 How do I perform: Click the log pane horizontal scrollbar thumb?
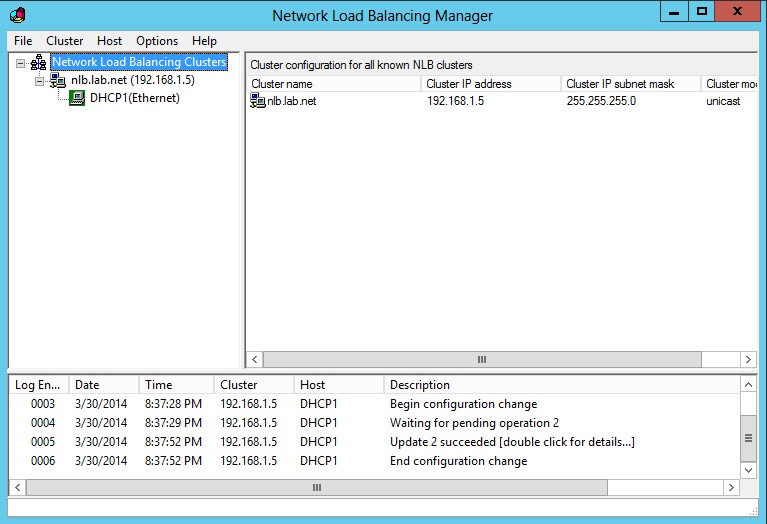[316, 488]
